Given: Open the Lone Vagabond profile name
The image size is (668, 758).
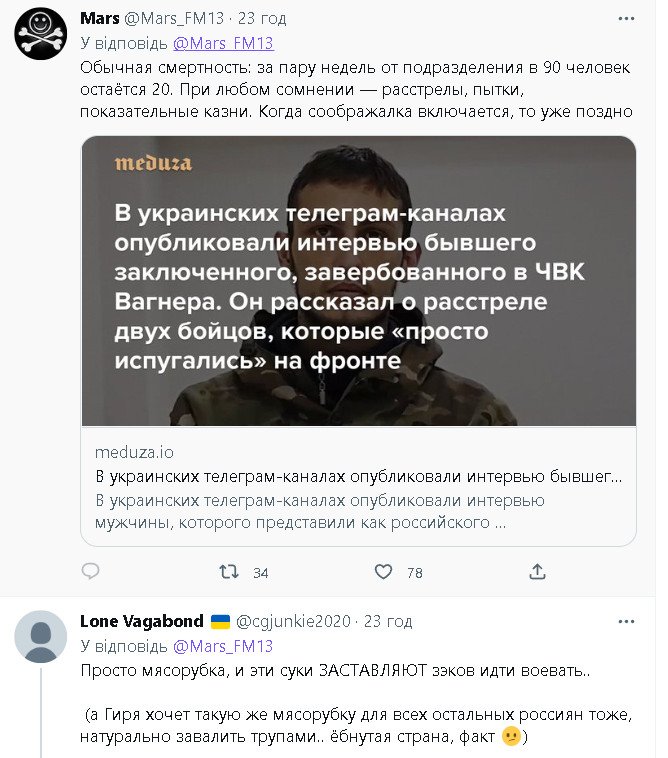Looking at the screenshot, I should 141,621.
